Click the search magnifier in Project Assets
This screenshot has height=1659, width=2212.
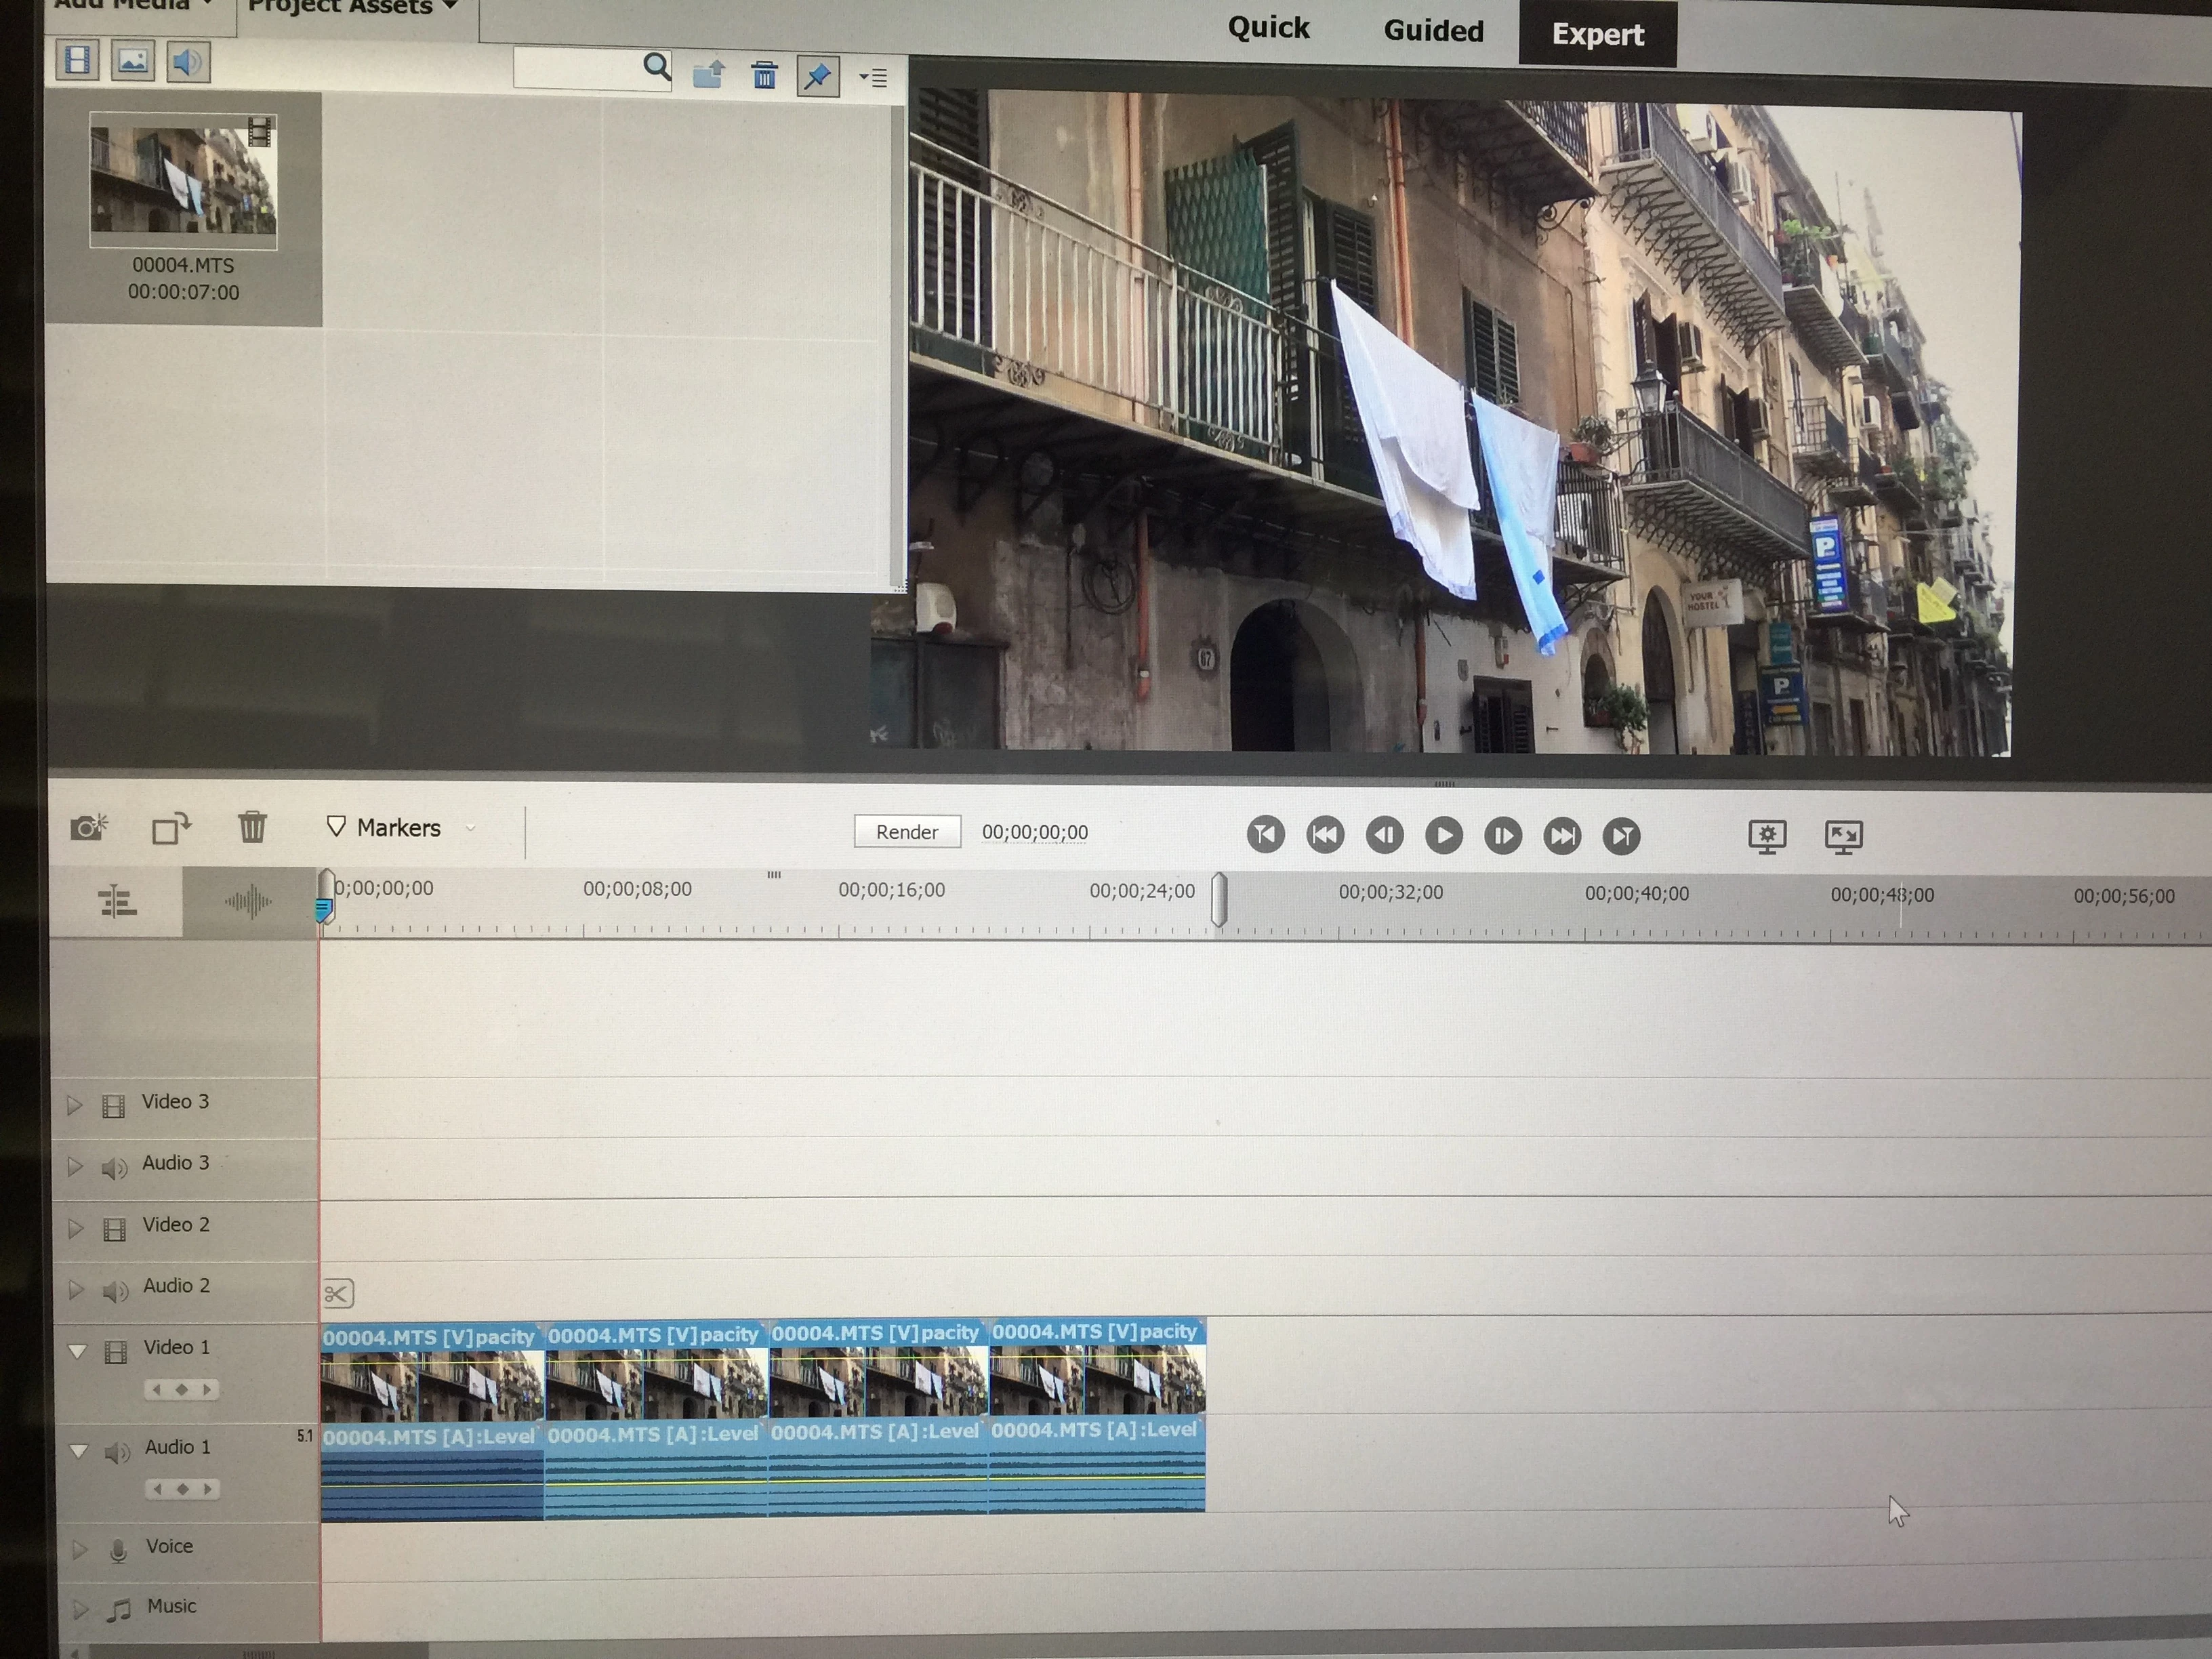click(656, 68)
